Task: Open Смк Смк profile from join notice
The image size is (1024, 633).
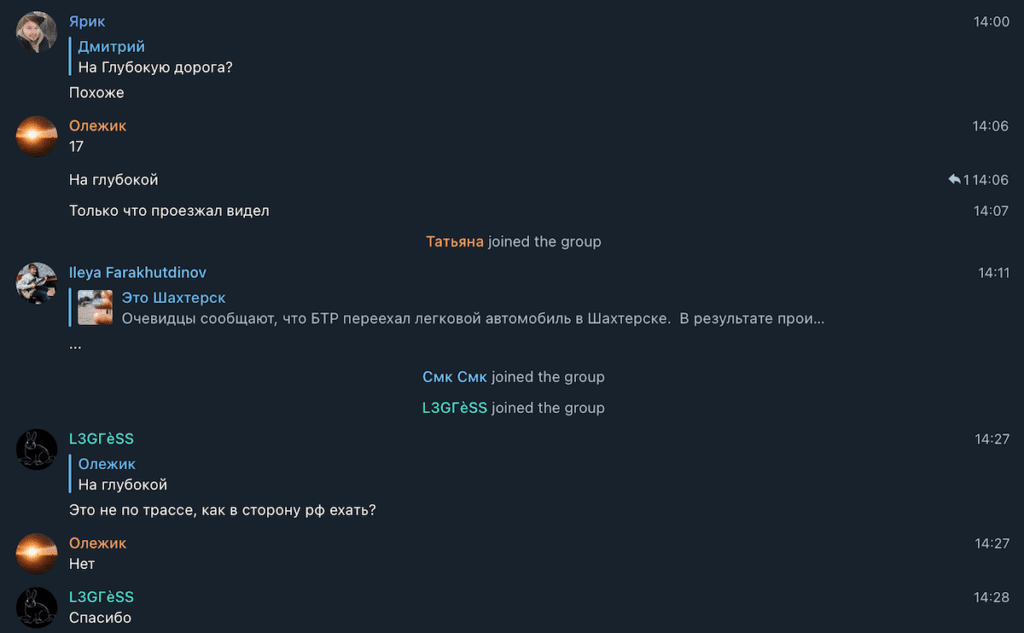Action: coord(454,377)
